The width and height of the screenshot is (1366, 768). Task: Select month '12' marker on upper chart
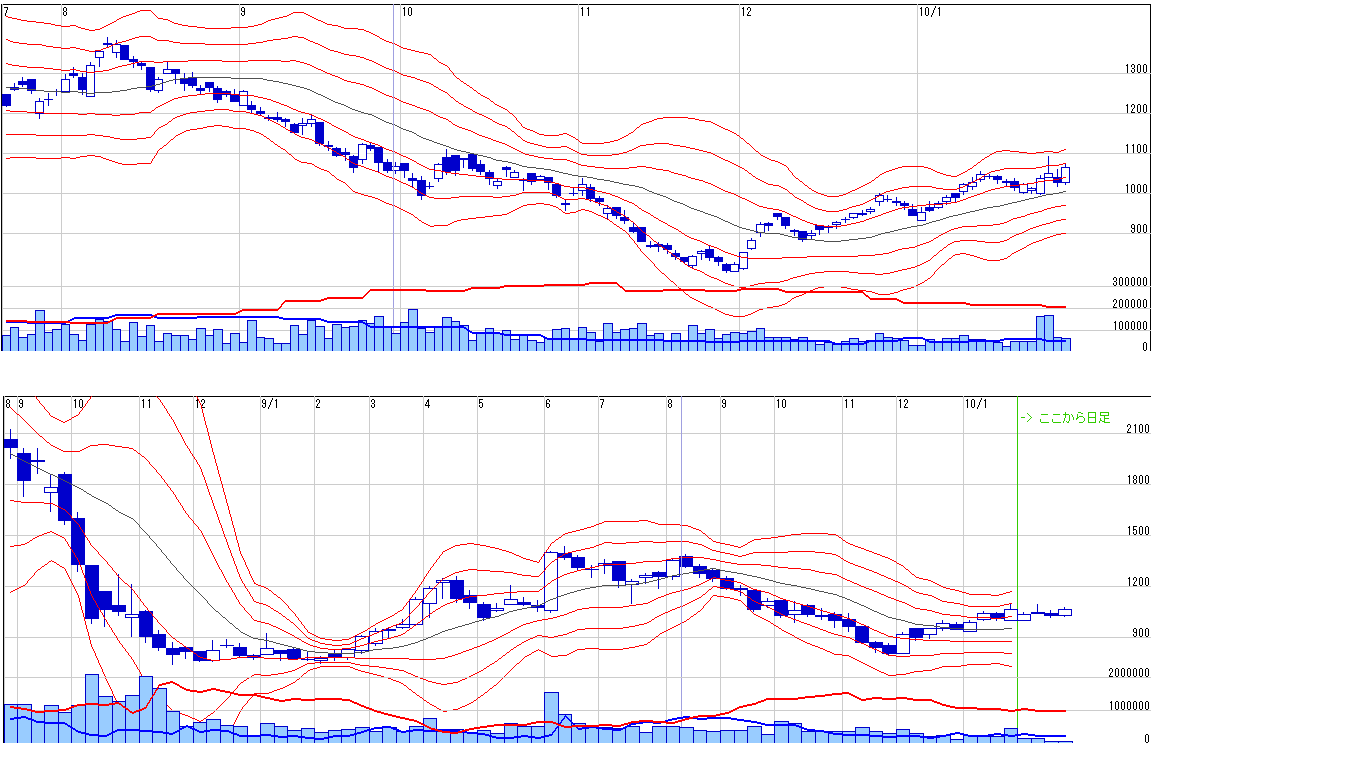pos(746,11)
